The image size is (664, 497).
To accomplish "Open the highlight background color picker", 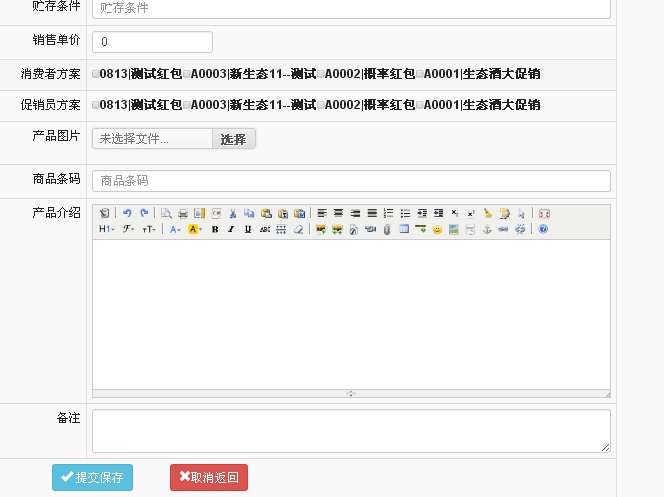I will [x=195, y=229].
